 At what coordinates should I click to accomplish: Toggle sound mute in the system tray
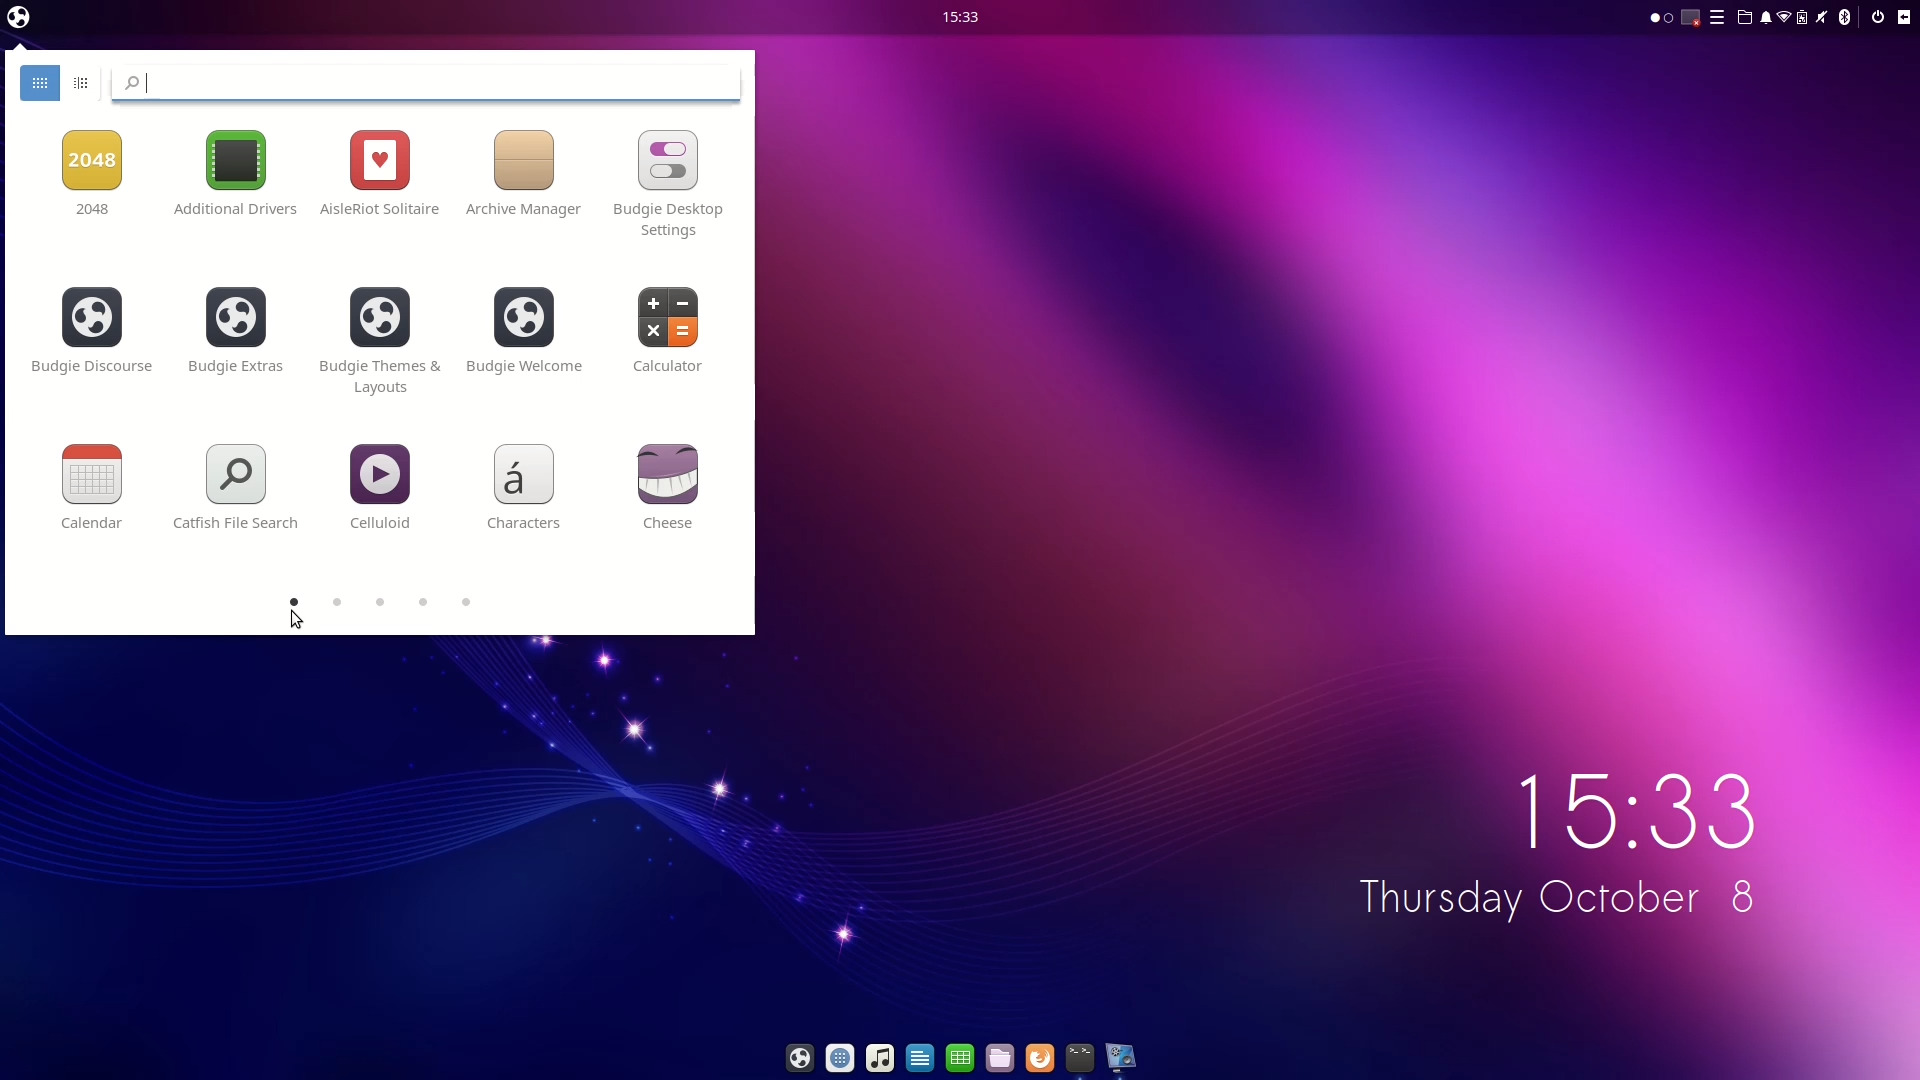[1823, 17]
